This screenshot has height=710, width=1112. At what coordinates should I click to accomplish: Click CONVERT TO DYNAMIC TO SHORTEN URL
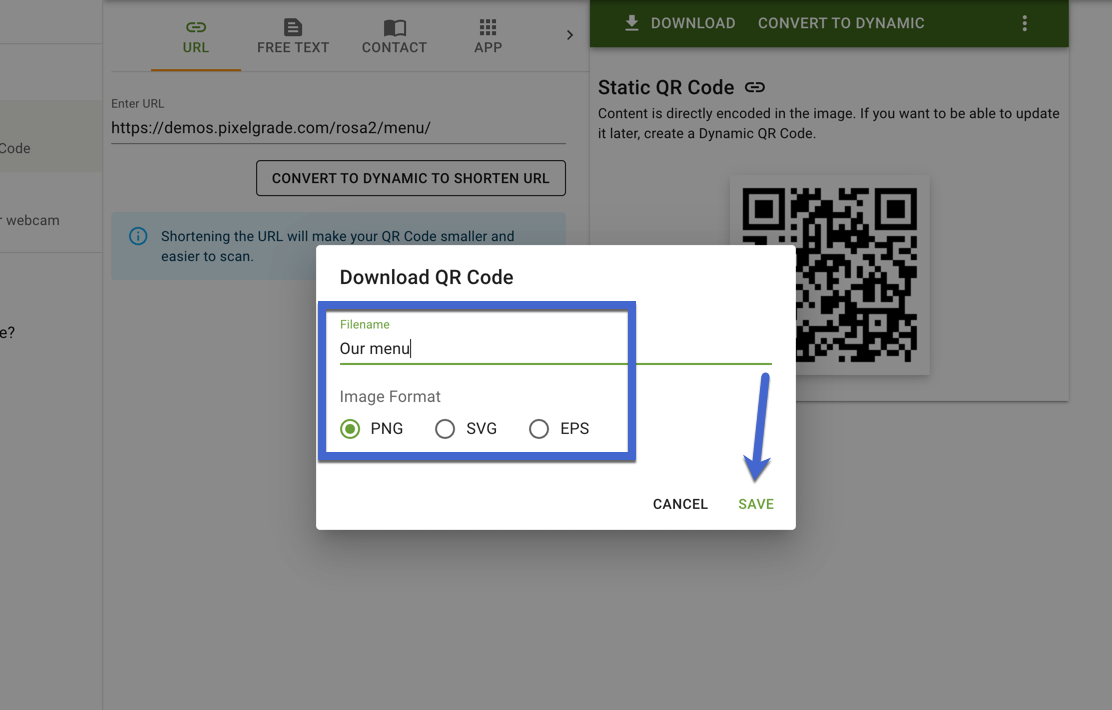pyautogui.click(x=410, y=178)
